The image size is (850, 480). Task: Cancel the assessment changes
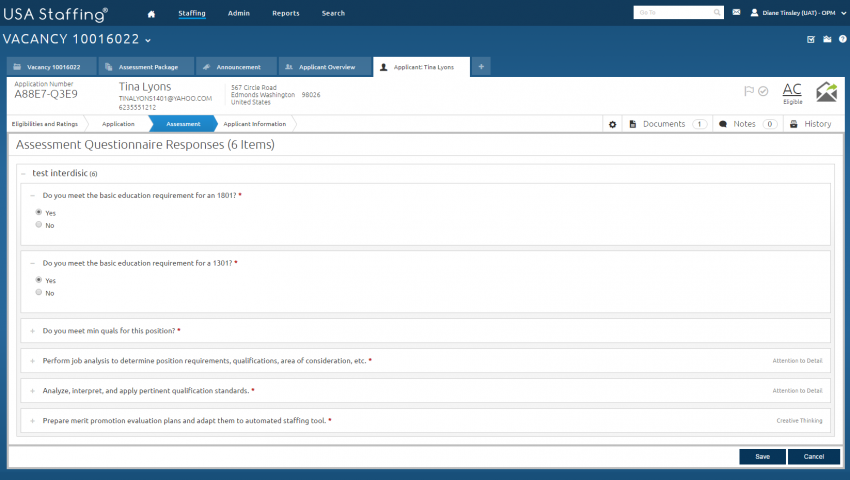tap(814, 457)
